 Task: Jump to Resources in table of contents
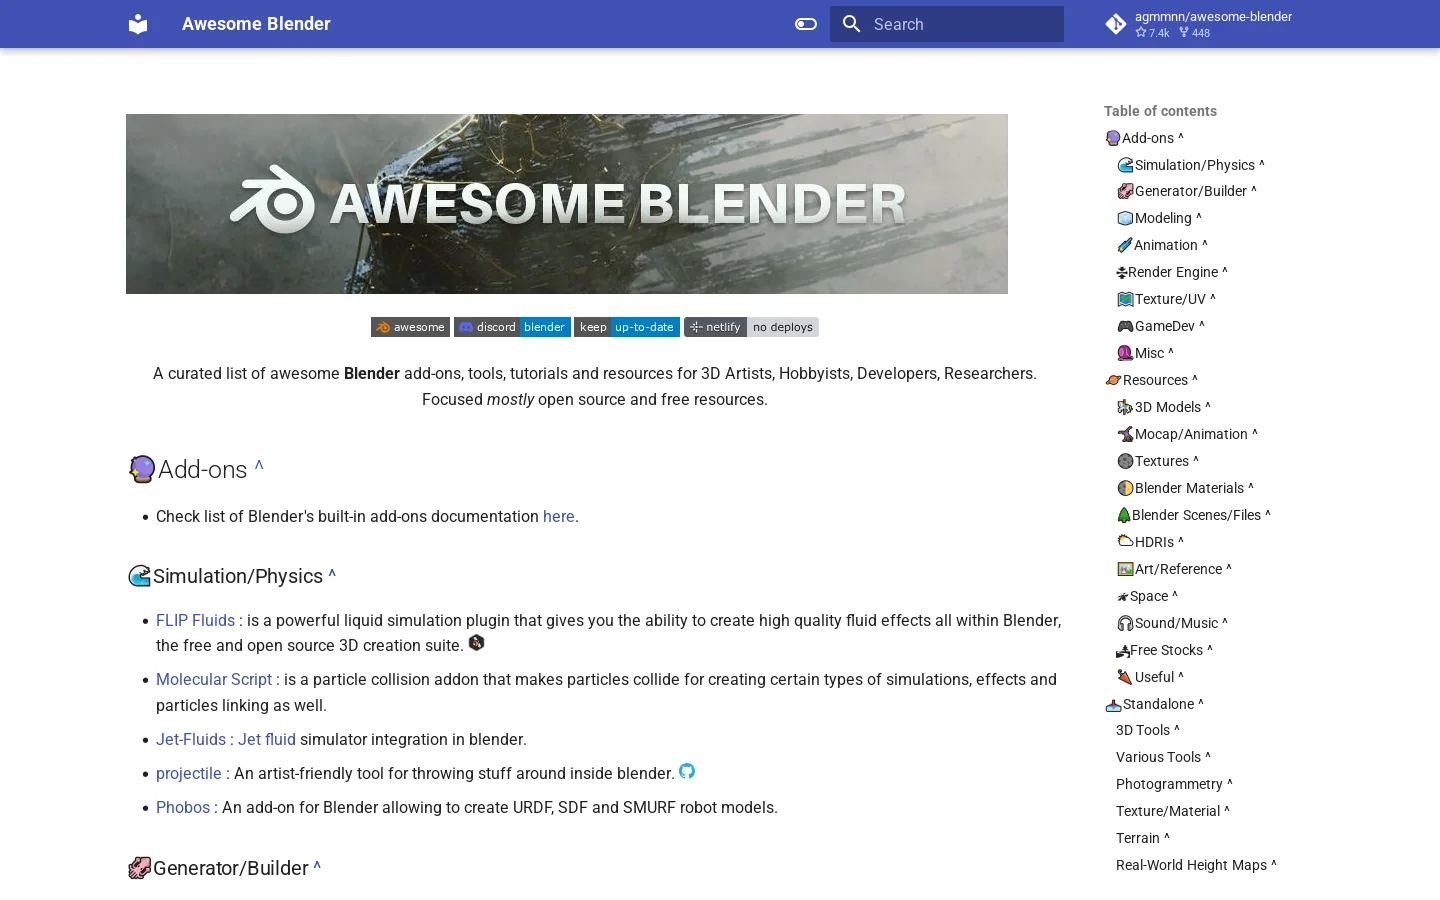[x=1151, y=380]
